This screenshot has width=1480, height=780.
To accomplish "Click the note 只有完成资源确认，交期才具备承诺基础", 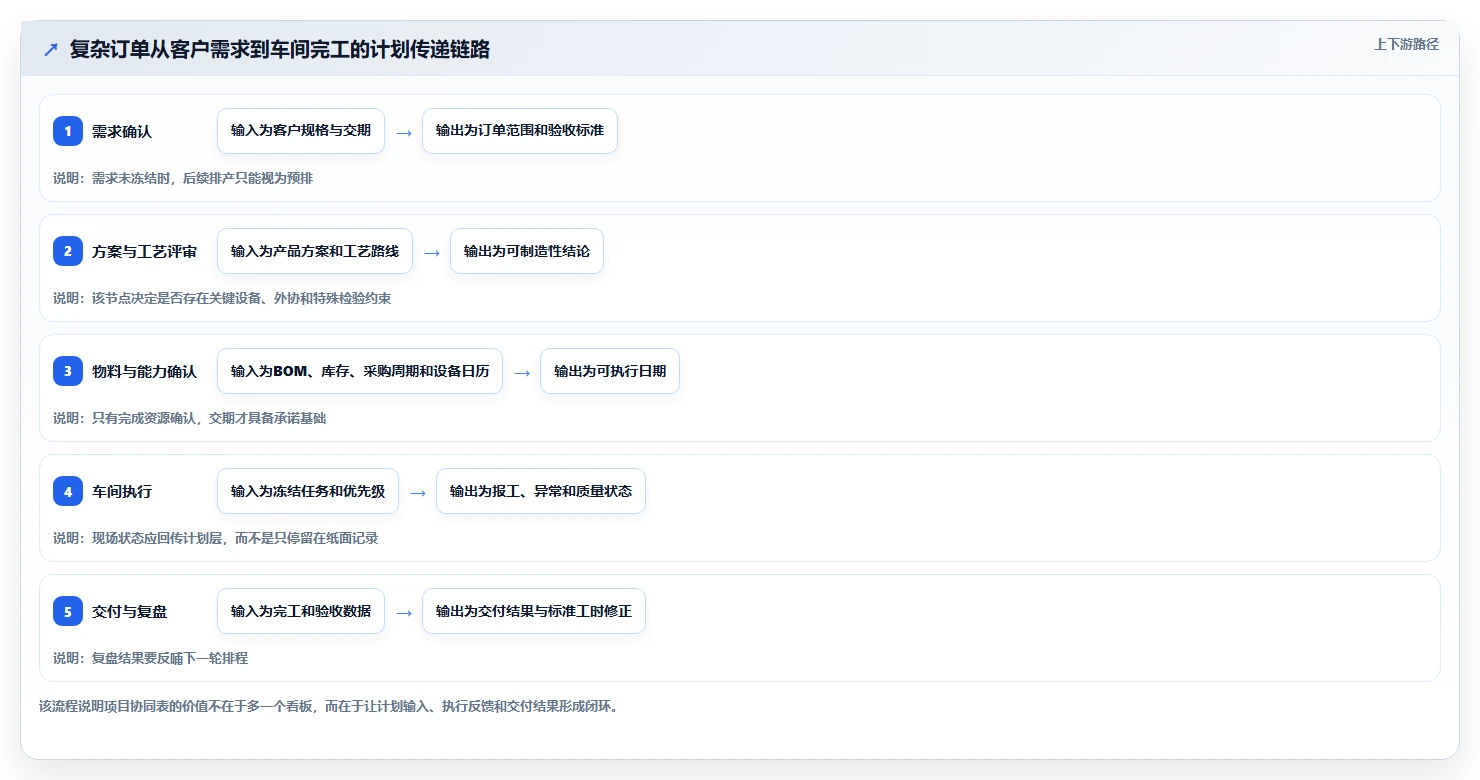I will (x=190, y=418).
